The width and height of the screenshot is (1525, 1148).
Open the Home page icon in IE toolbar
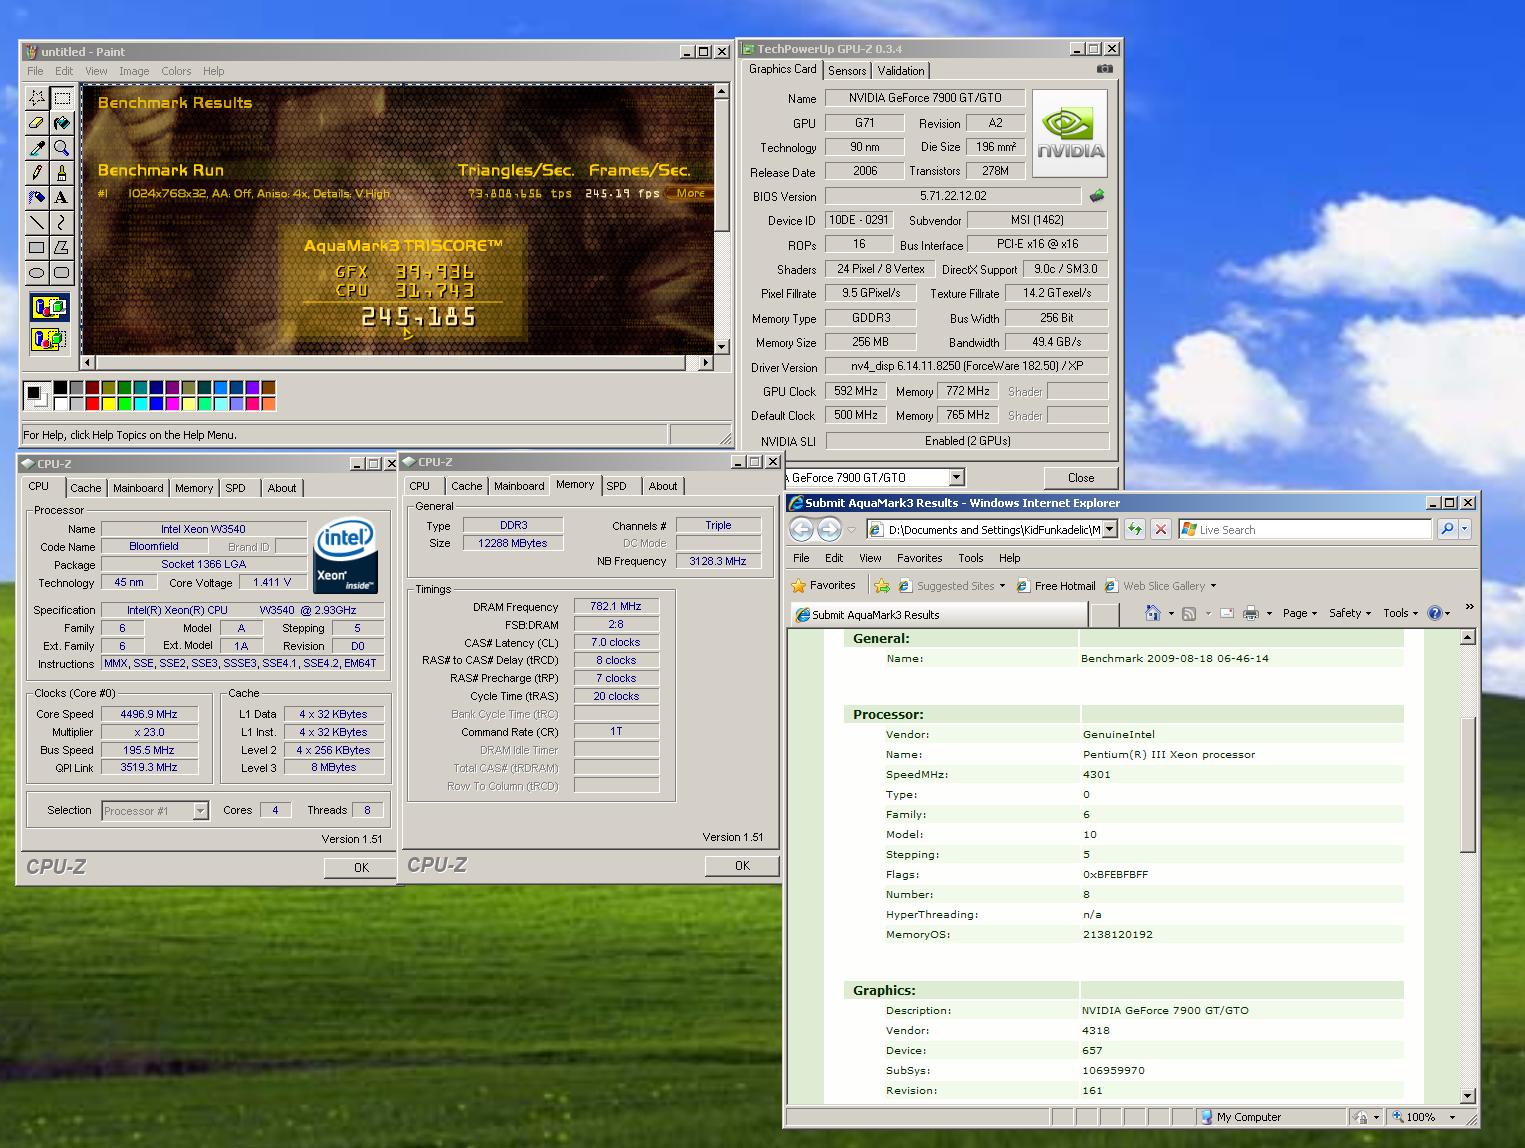coord(1153,613)
